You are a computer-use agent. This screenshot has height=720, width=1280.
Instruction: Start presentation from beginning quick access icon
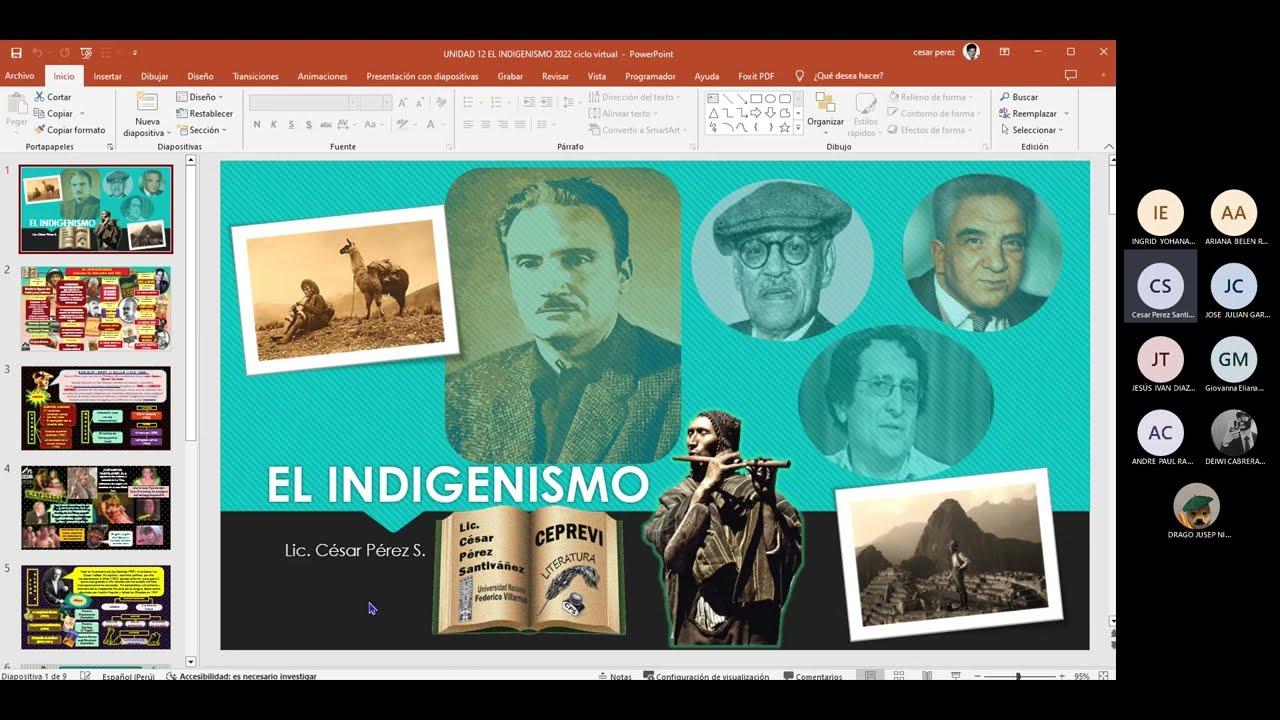click(86, 53)
